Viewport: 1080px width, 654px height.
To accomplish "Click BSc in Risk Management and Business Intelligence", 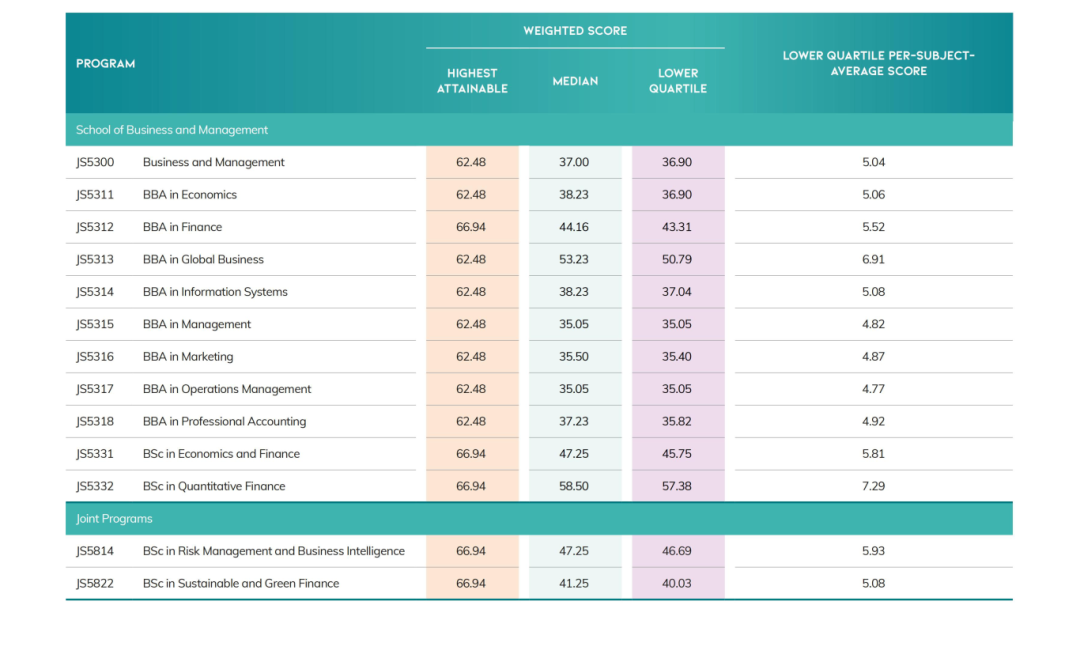I will [x=273, y=551].
